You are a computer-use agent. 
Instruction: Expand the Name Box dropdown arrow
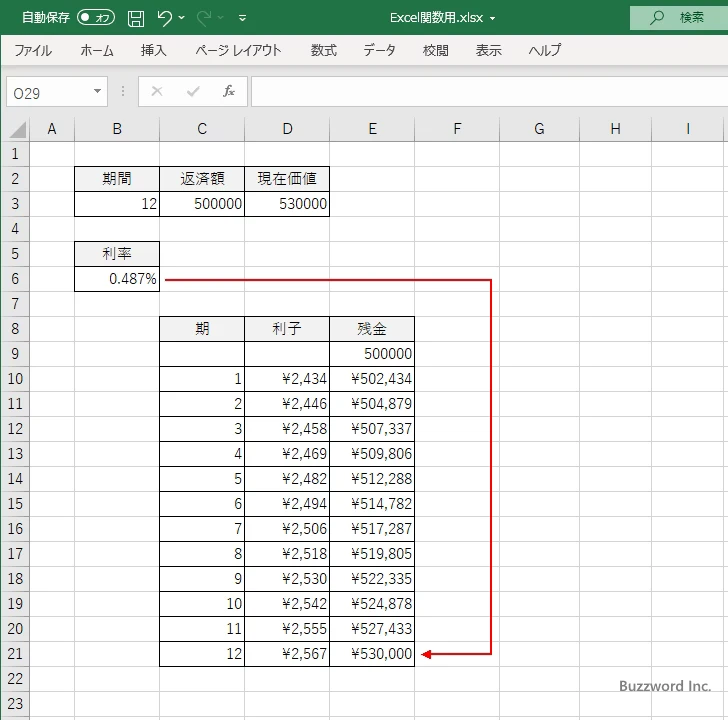click(x=98, y=91)
